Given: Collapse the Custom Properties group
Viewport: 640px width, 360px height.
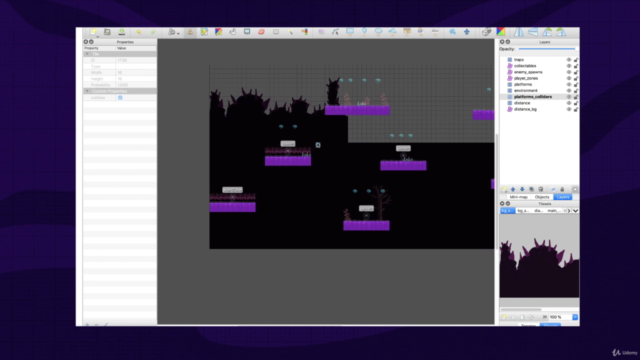Looking at the screenshot, I should tap(87, 91).
